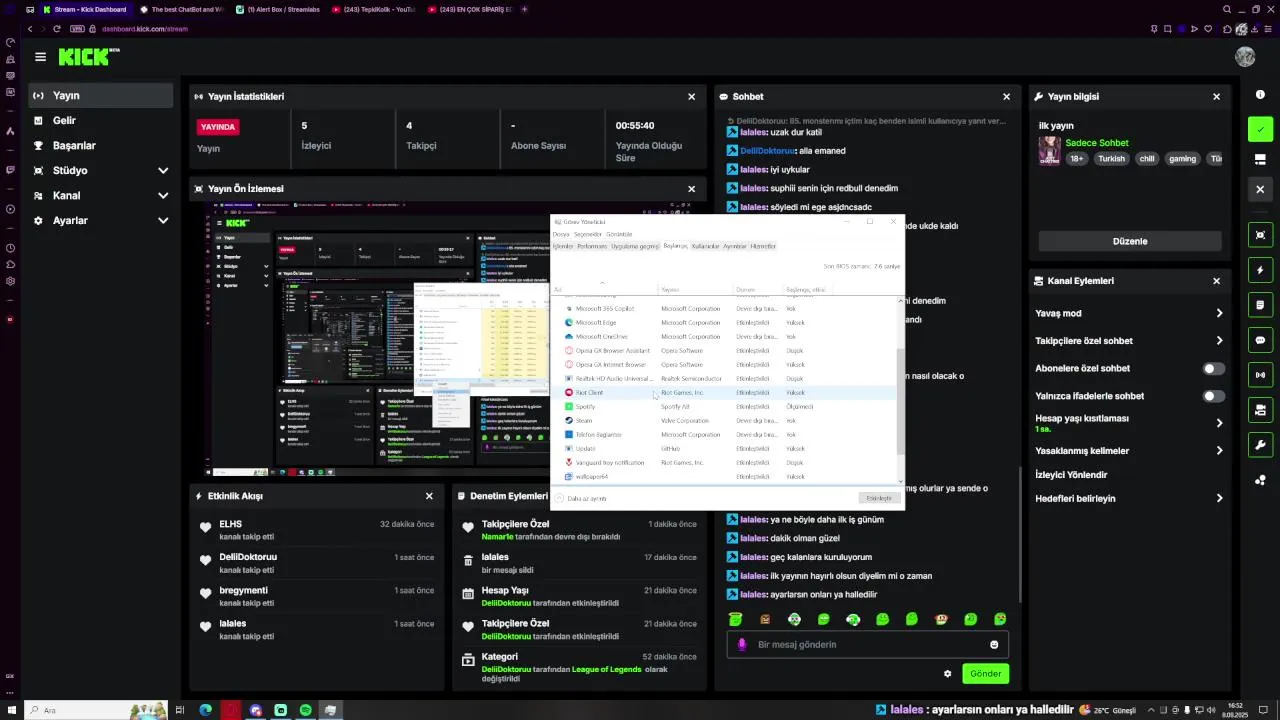Toggle the wrench stream info quick icon
The height and width of the screenshot is (720, 1280).
1260,445
